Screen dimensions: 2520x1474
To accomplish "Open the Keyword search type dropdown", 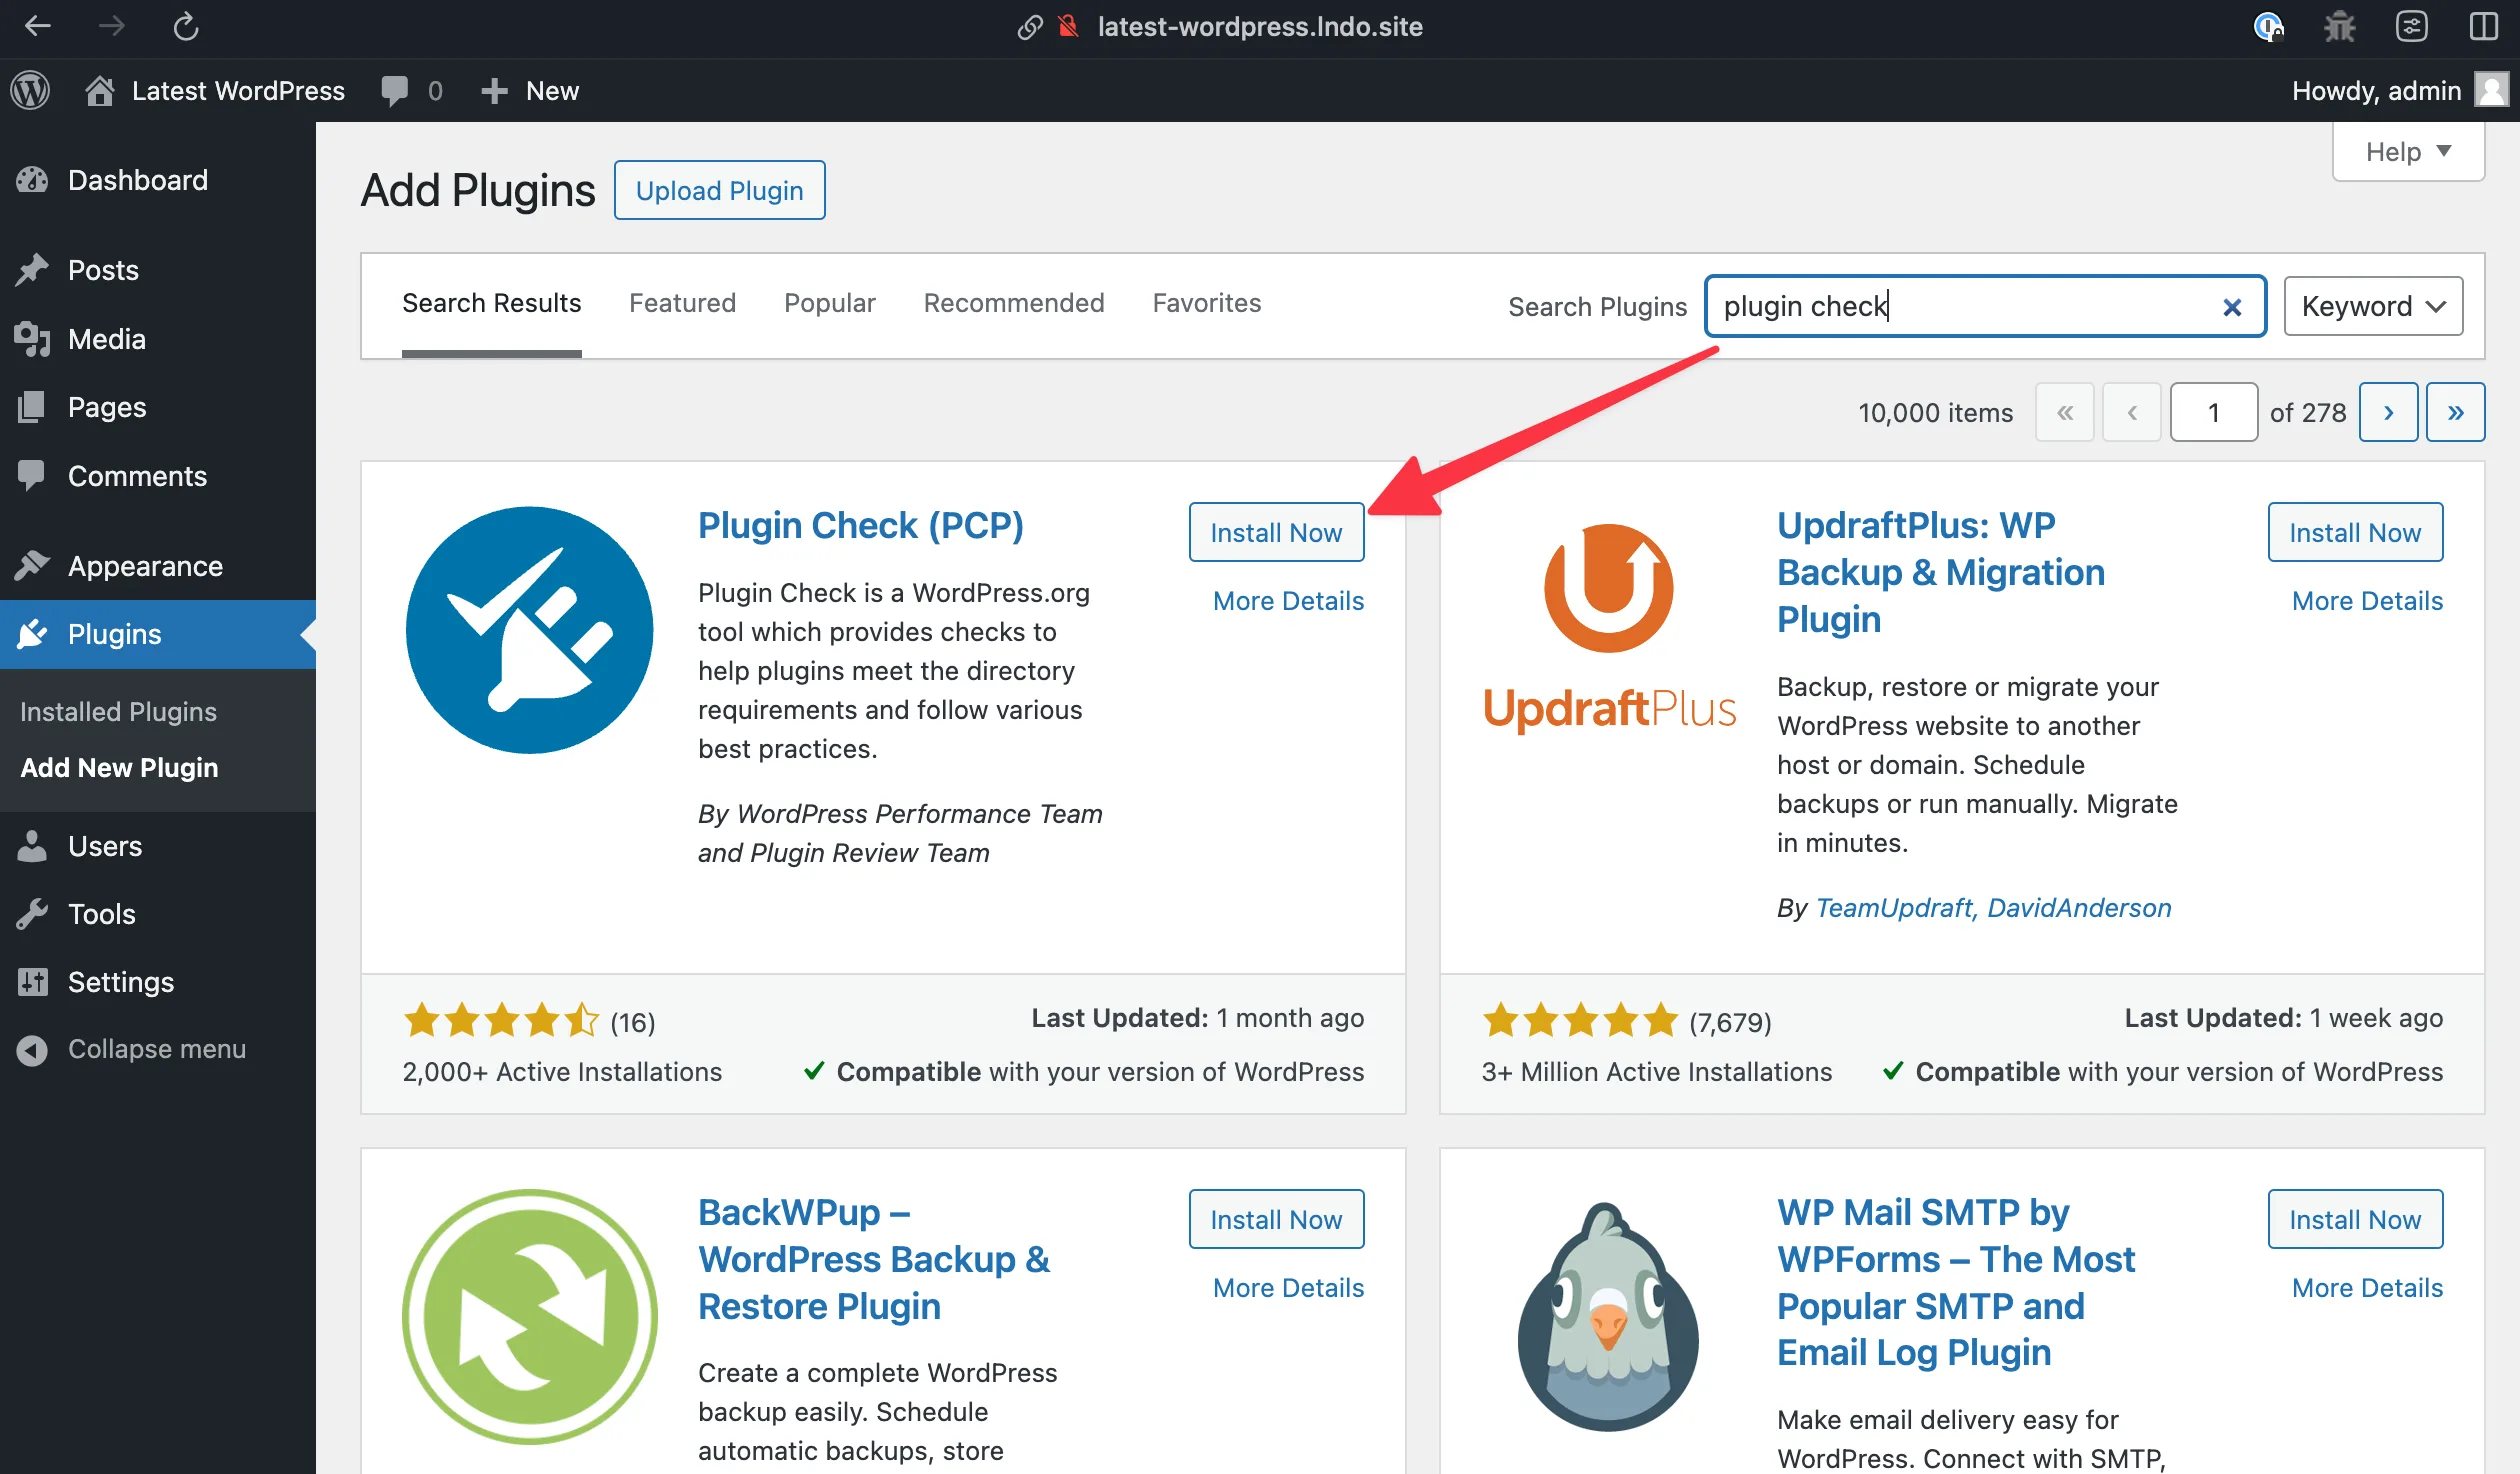I will [2372, 306].
